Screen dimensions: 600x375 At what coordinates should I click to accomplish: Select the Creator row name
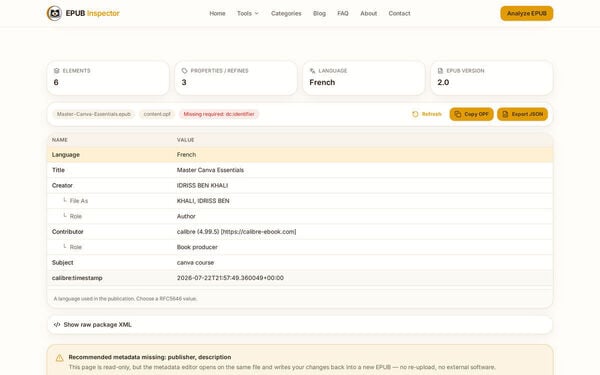point(62,186)
